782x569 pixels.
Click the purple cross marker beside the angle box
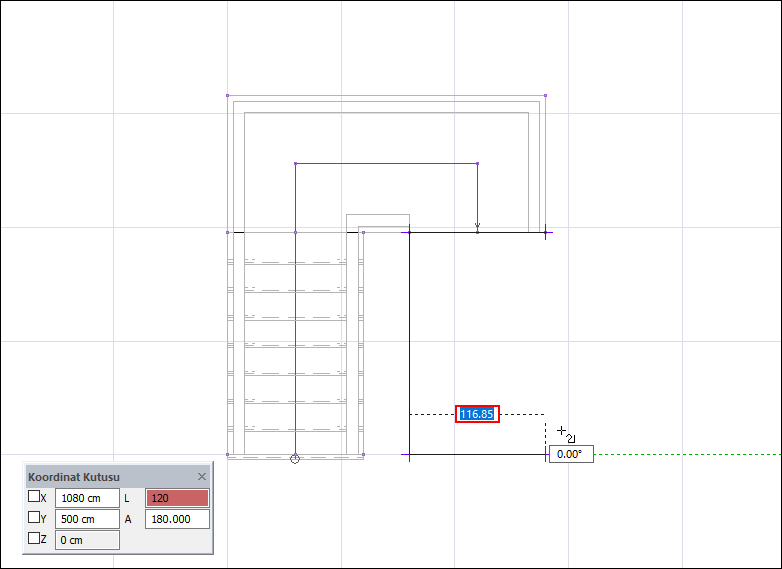[546, 454]
